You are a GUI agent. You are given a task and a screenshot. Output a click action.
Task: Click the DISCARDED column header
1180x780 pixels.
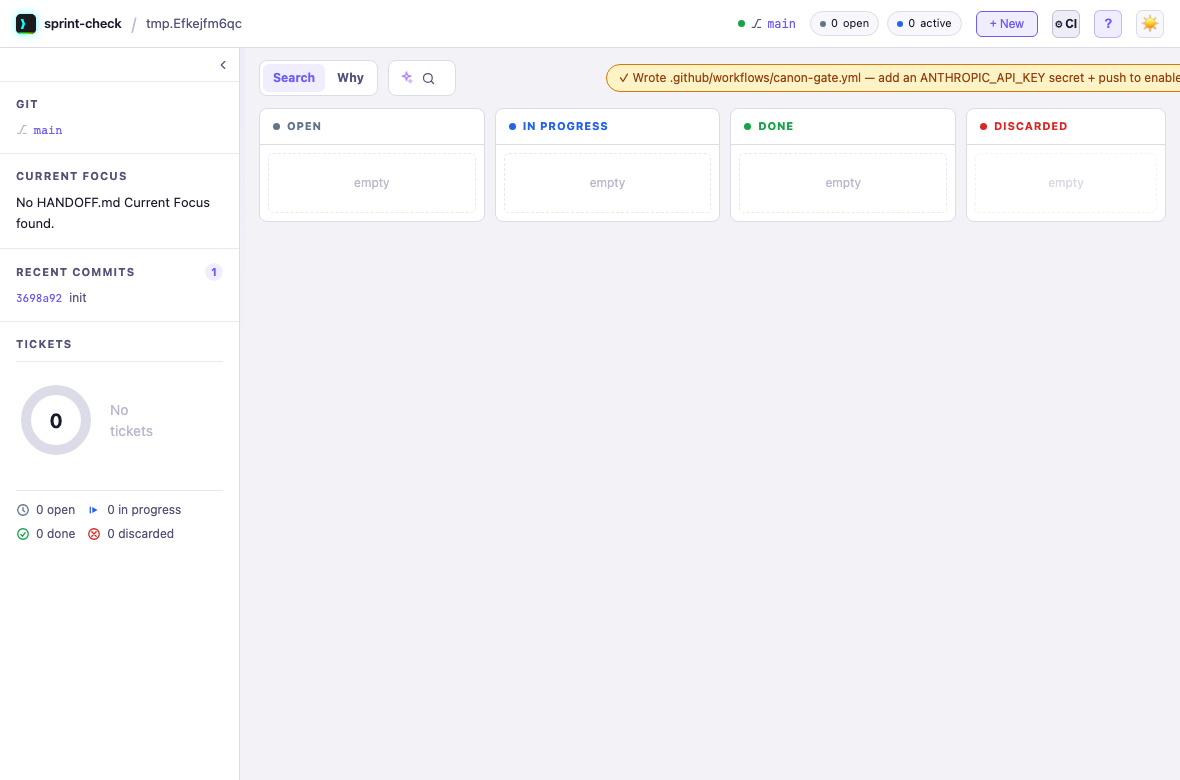point(1066,126)
